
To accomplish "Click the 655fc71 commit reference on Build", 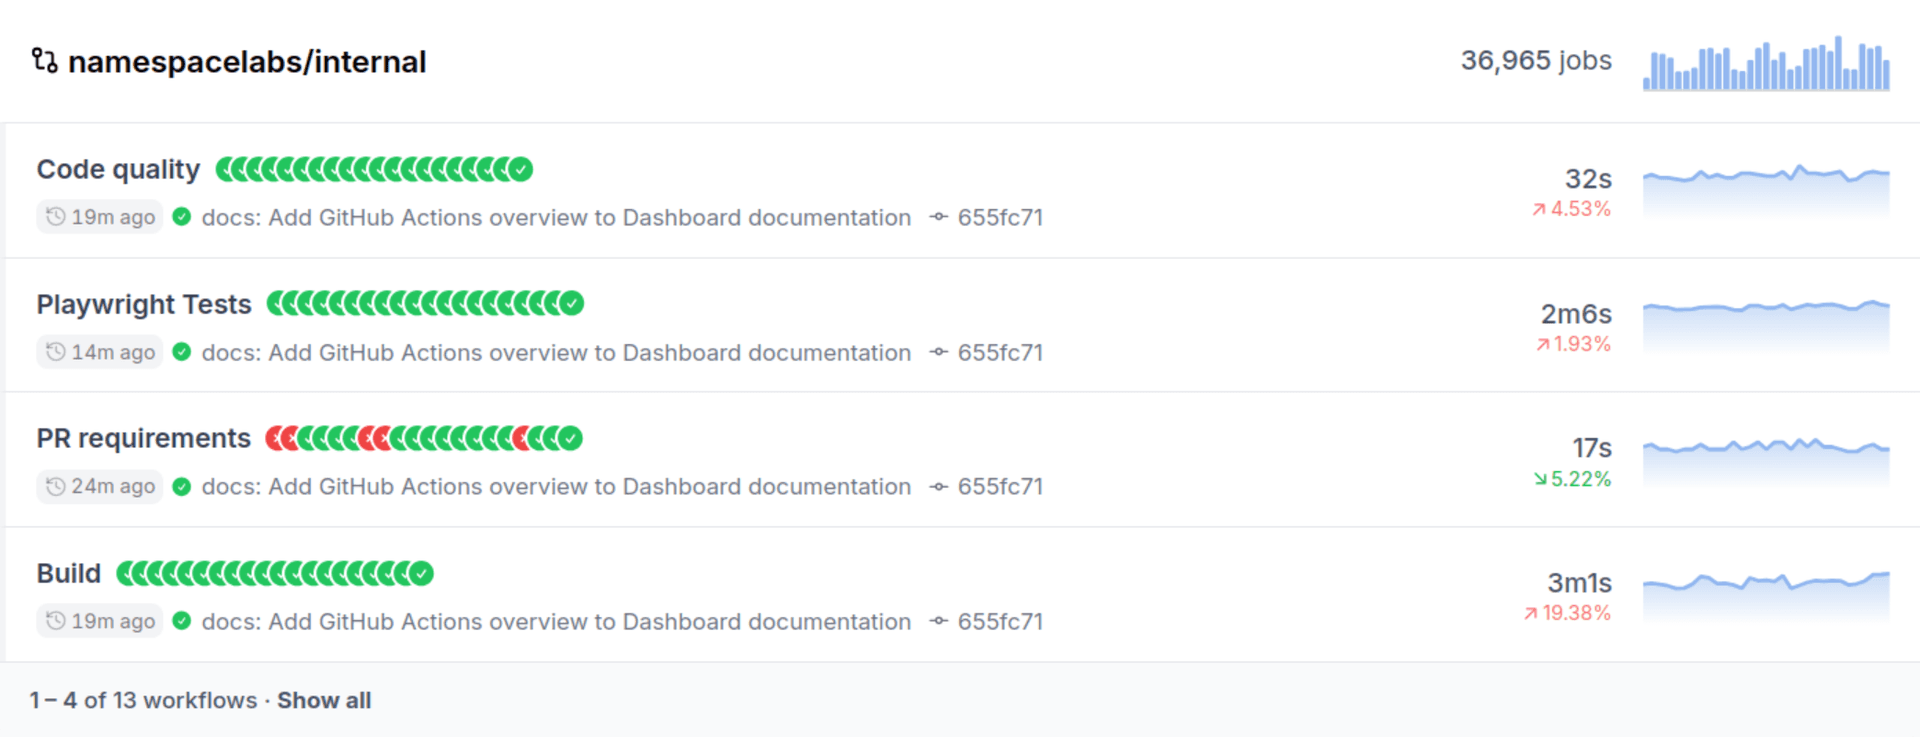I will click(1000, 621).
